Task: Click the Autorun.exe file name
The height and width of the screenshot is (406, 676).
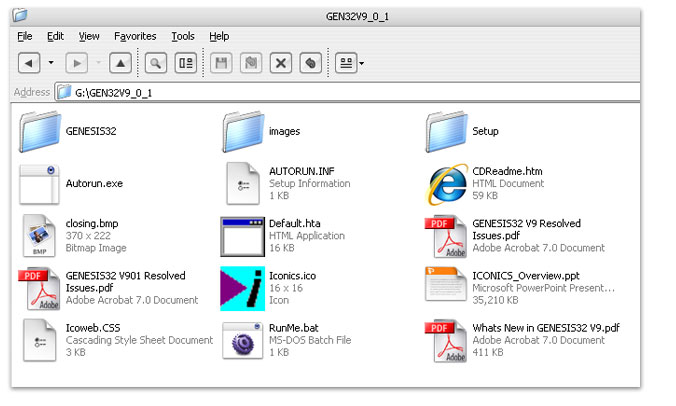Action: pyautogui.click(x=94, y=184)
